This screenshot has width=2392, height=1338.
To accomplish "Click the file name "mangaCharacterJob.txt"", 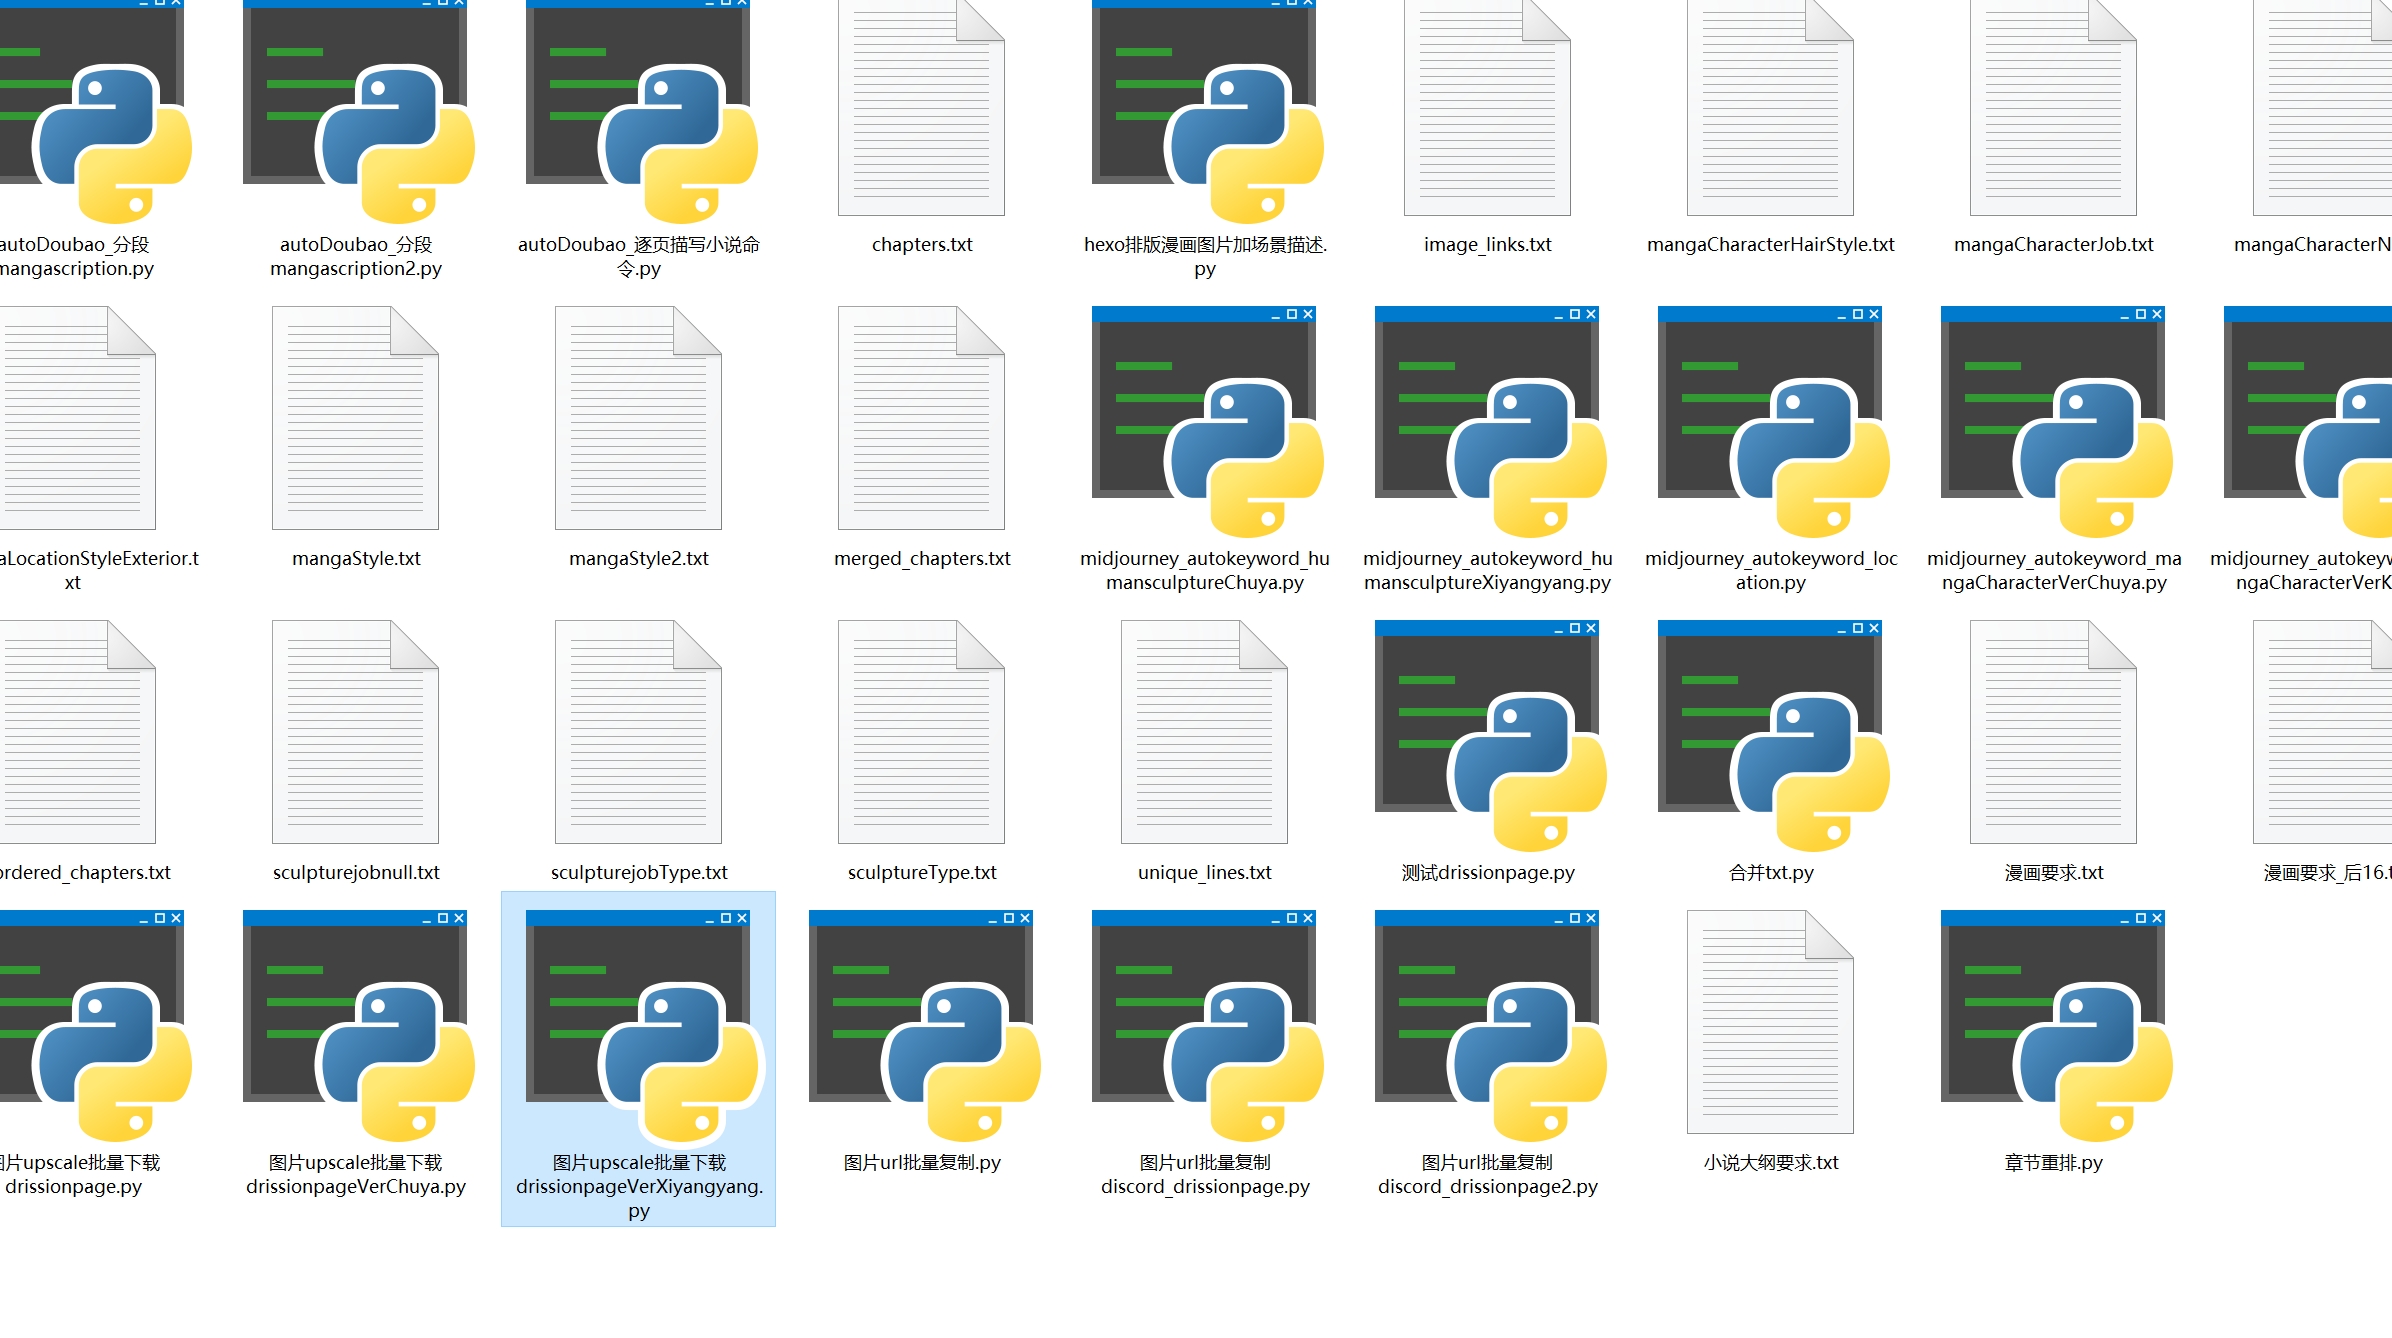I will pyautogui.click(x=2054, y=245).
